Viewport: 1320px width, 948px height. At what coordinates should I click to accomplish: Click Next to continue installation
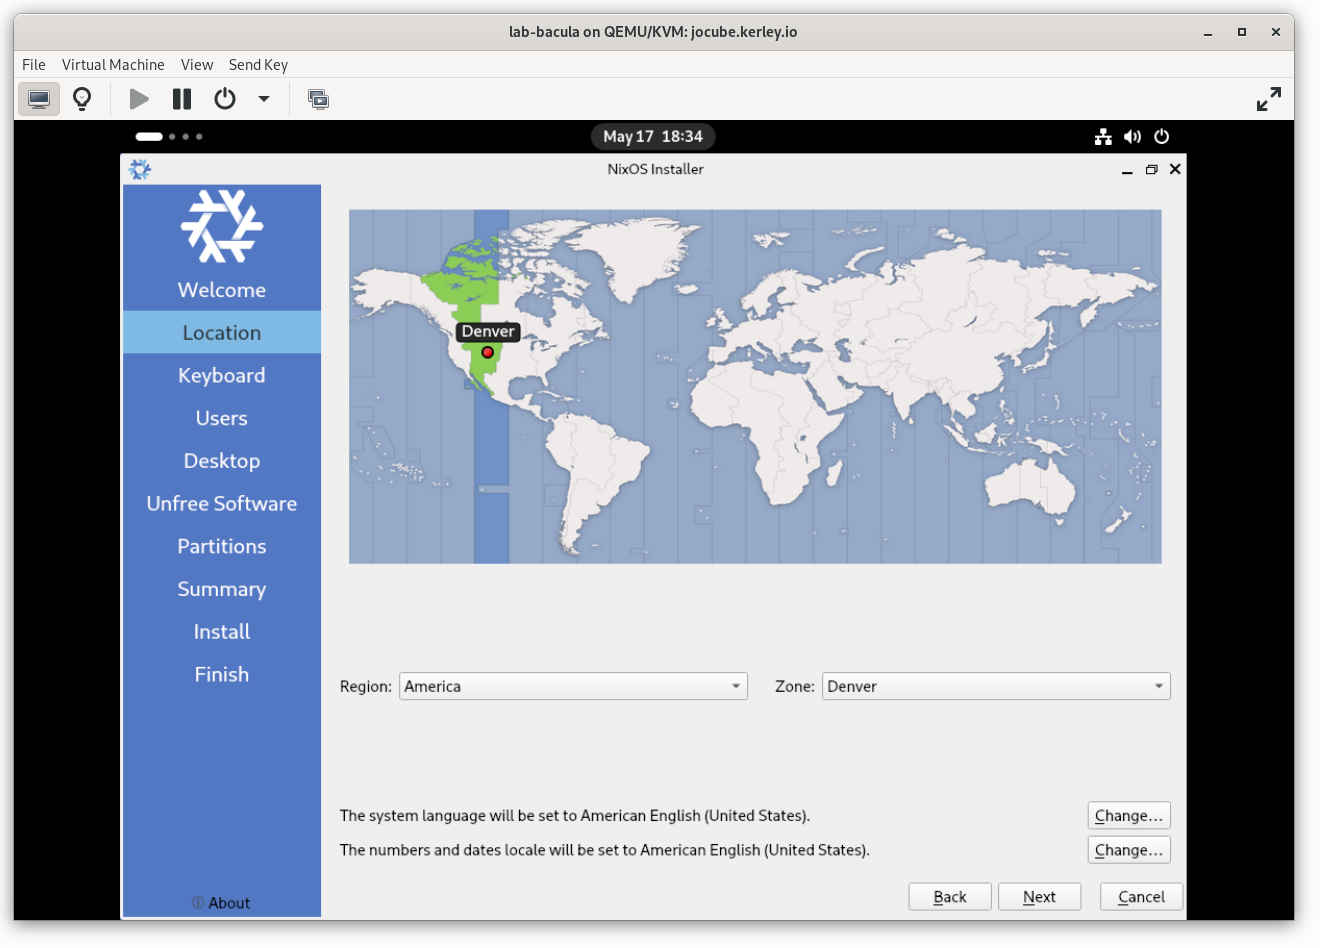click(x=1040, y=897)
